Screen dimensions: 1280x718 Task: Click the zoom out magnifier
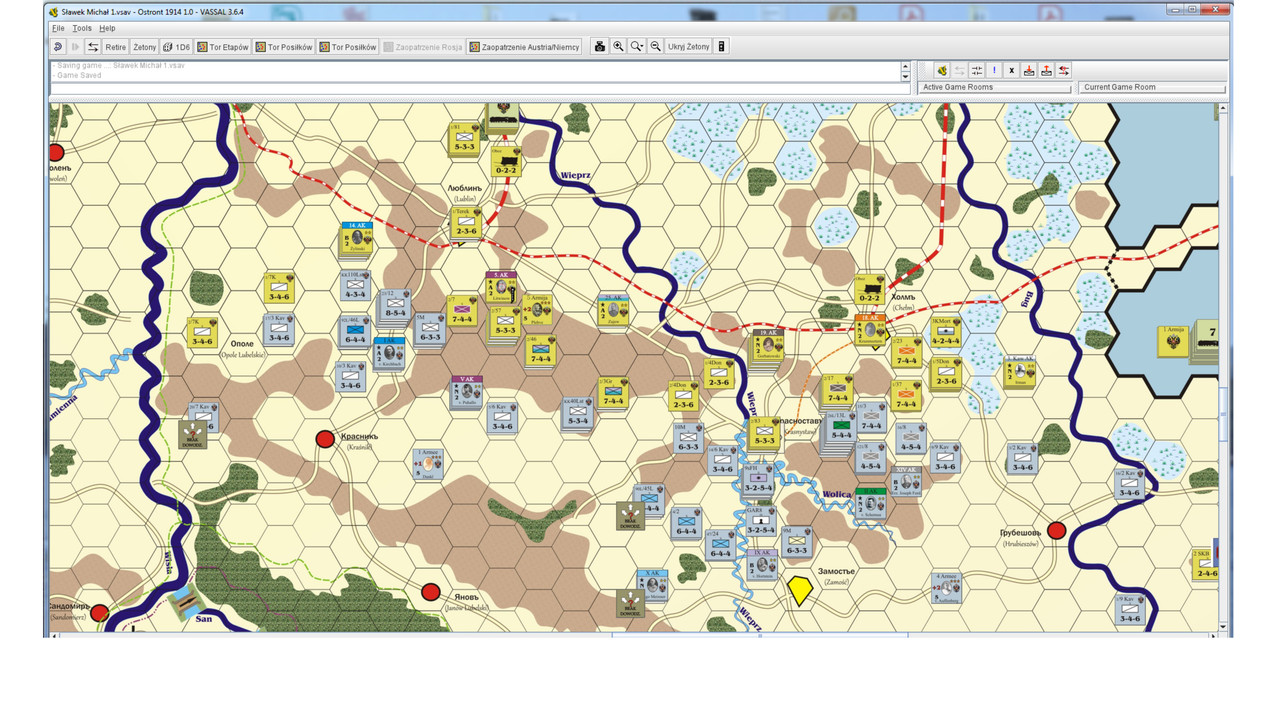point(656,47)
